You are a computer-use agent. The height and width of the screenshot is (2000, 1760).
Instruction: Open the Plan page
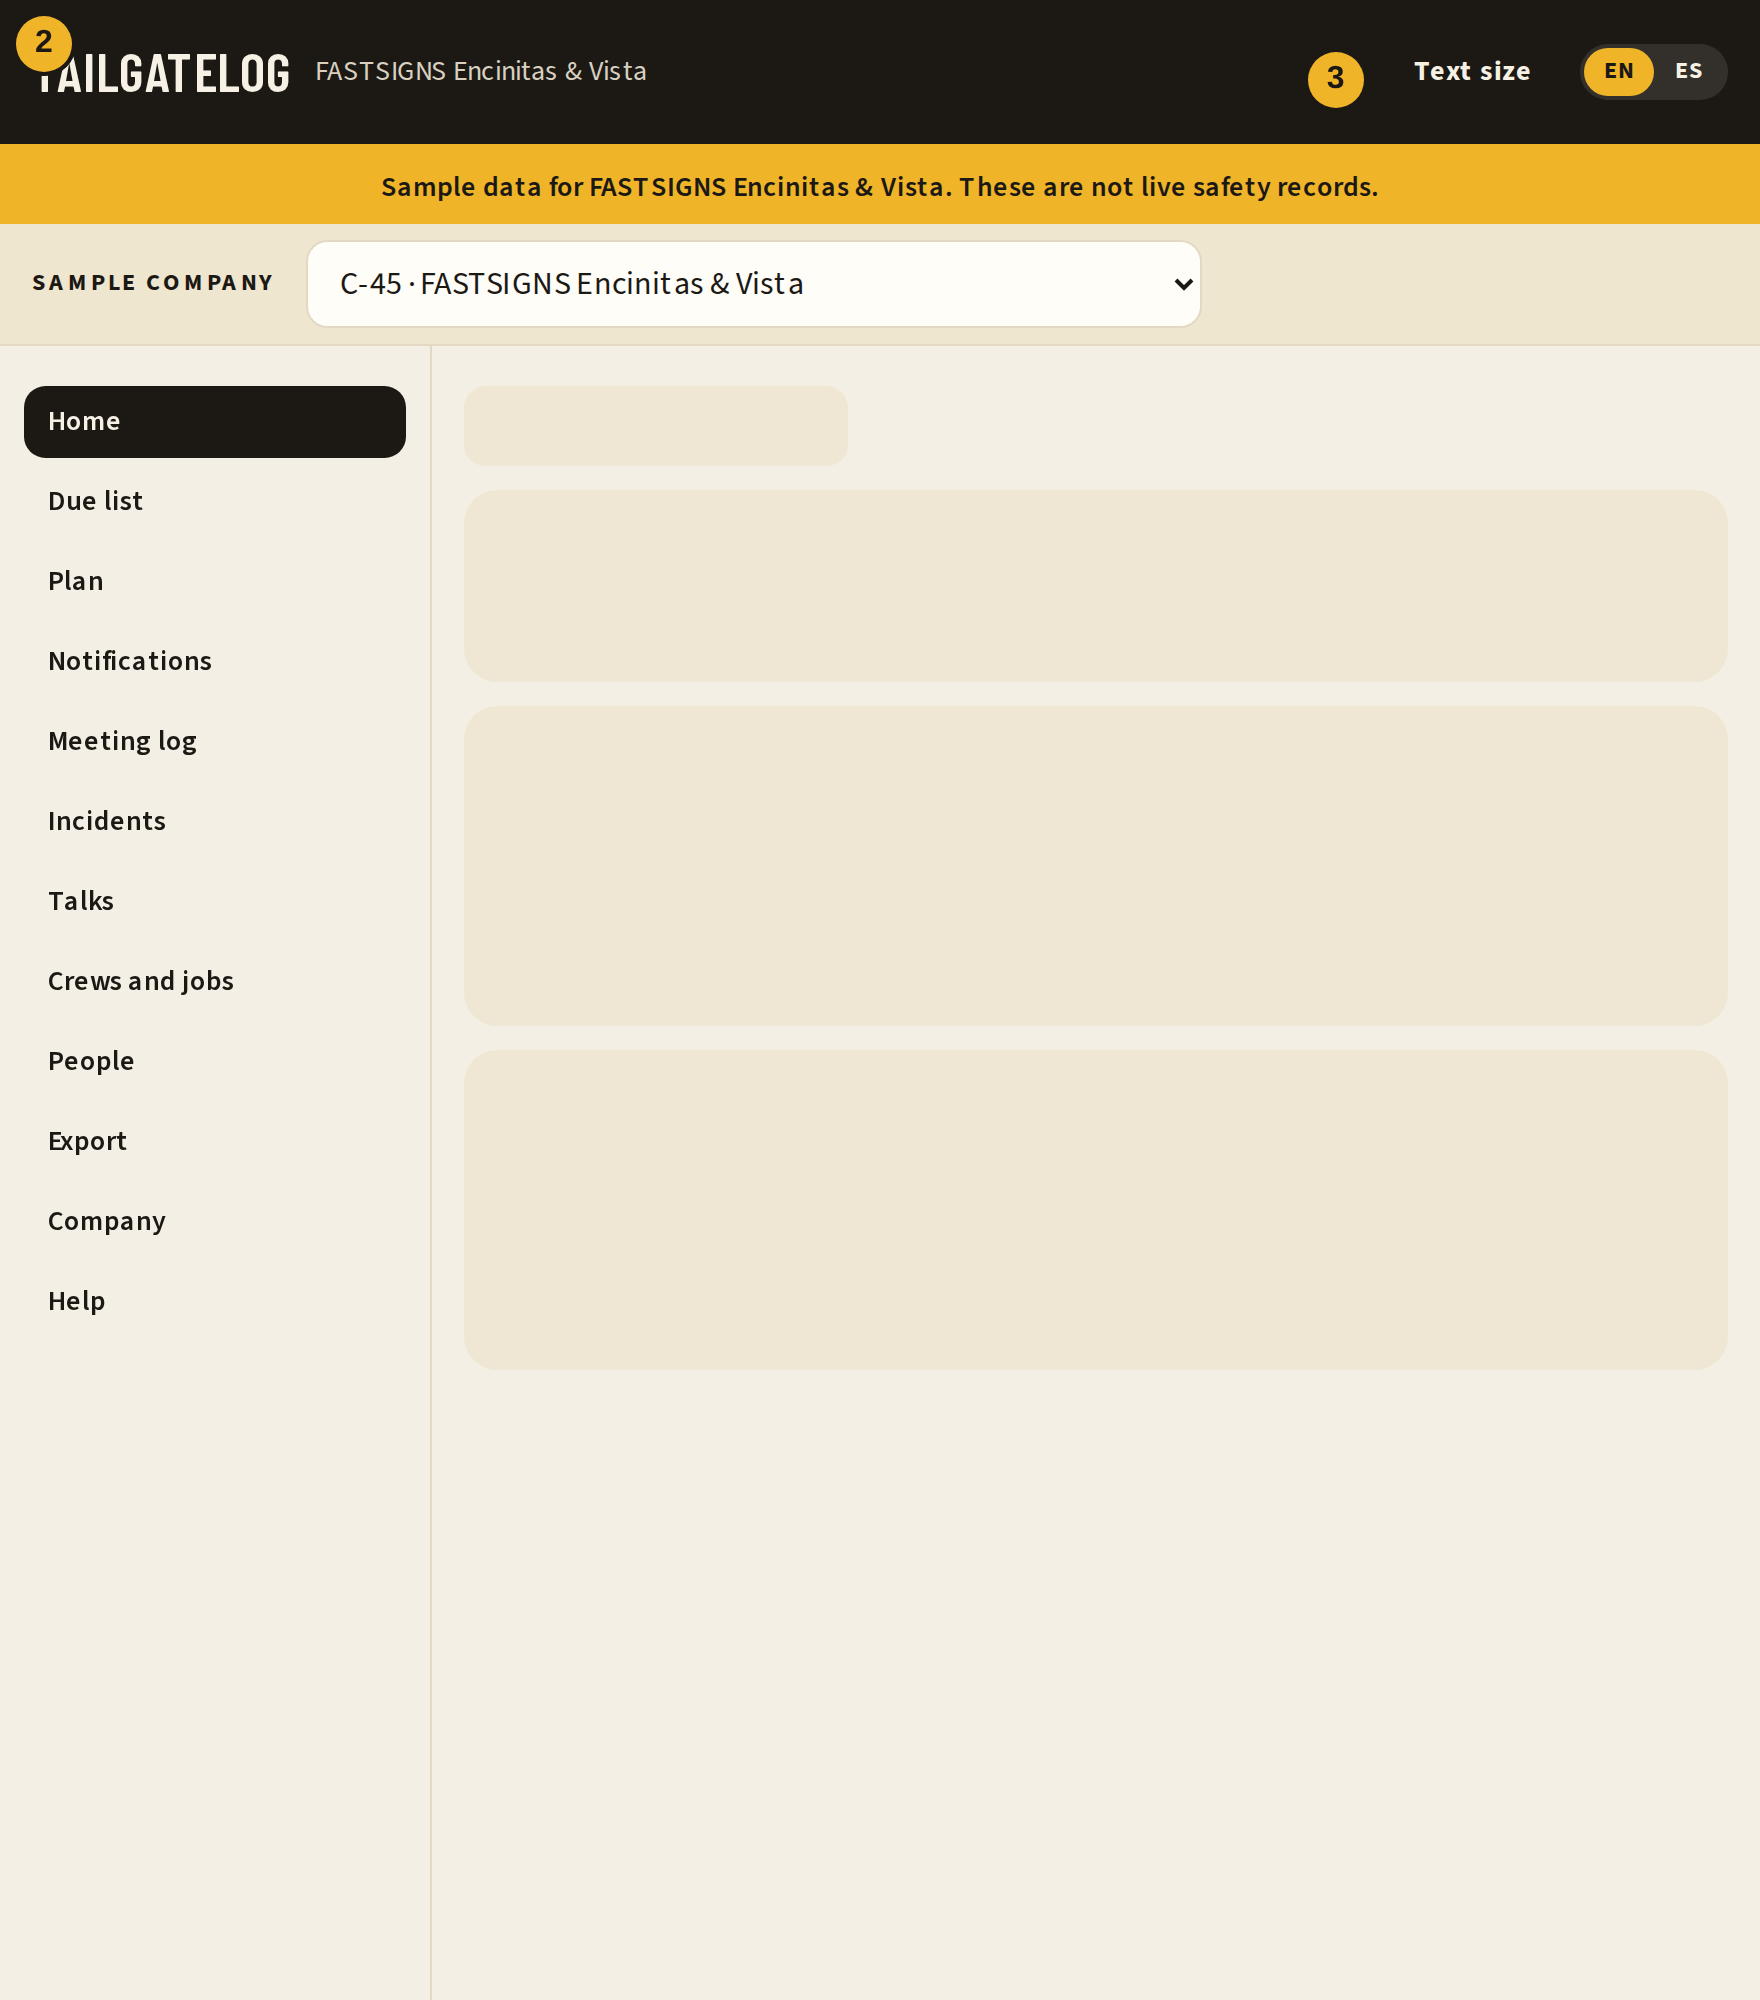215,582
